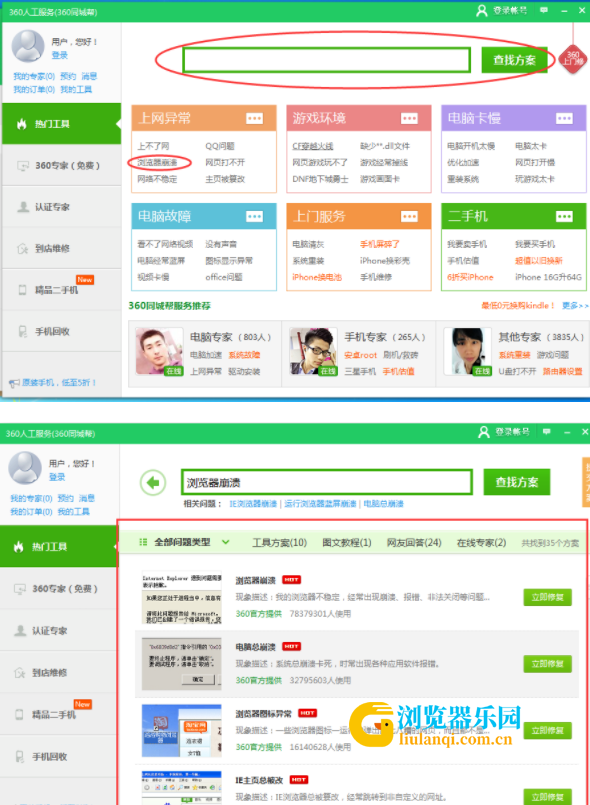The height and width of the screenshot is (805, 590).
Task: Expand more options on 电脑卡慢 tile
Action: tap(564, 119)
